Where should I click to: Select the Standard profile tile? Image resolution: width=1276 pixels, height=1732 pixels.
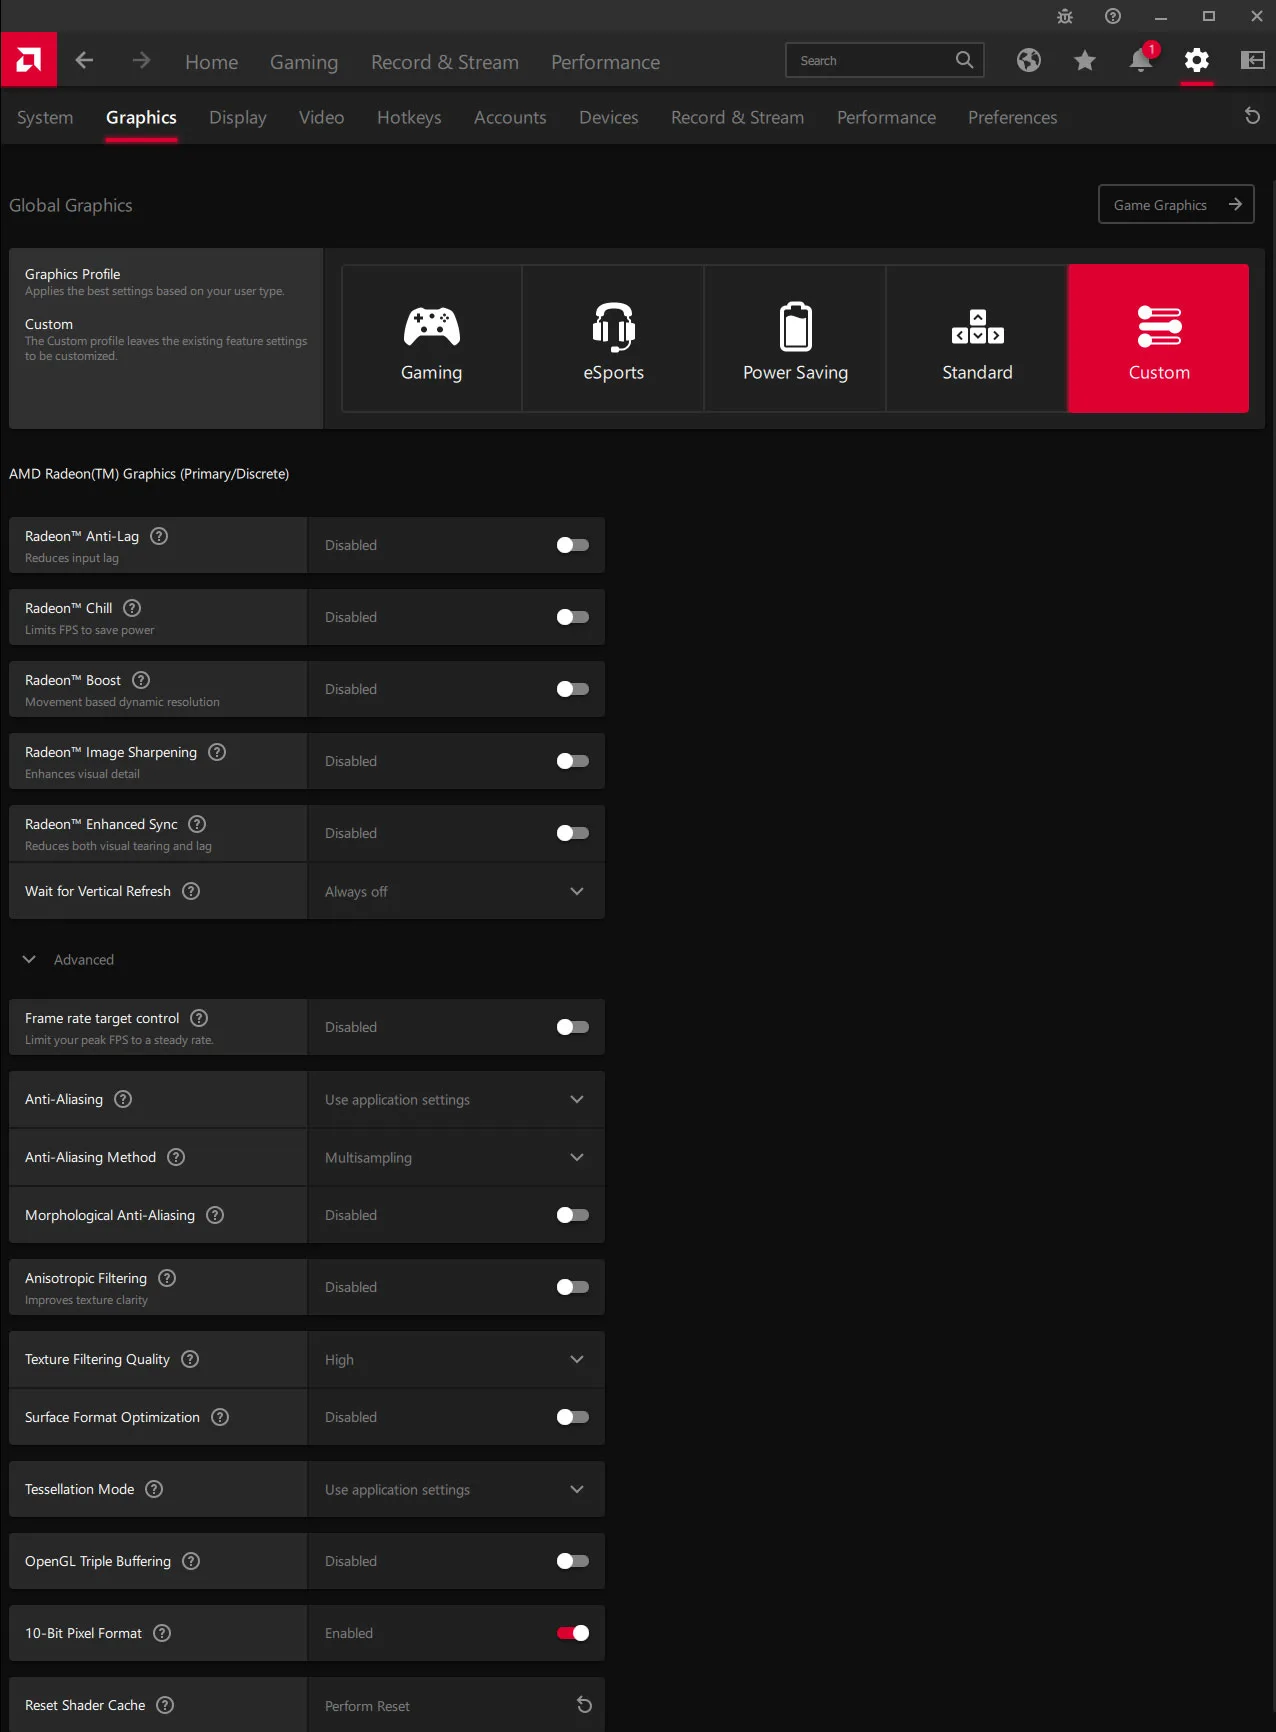978,338
